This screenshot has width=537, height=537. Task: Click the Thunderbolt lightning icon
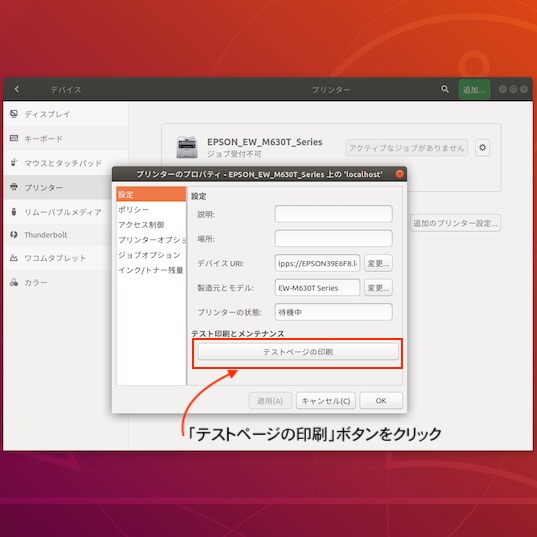(x=14, y=235)
